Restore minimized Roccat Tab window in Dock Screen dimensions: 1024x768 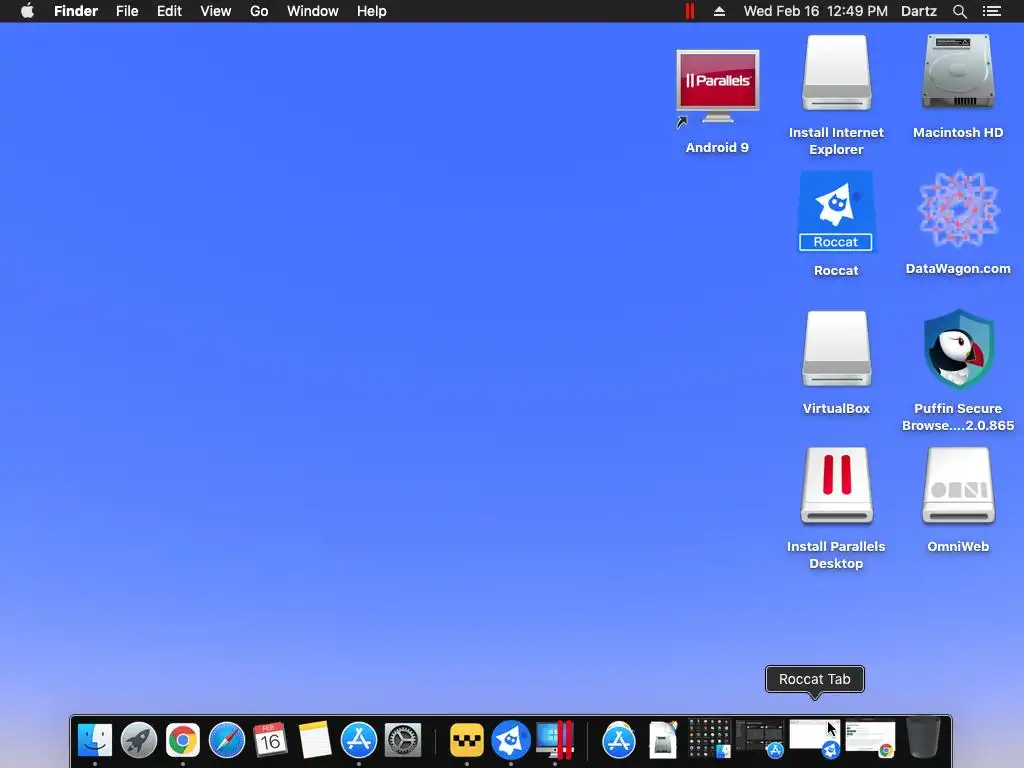pos(814,738)
